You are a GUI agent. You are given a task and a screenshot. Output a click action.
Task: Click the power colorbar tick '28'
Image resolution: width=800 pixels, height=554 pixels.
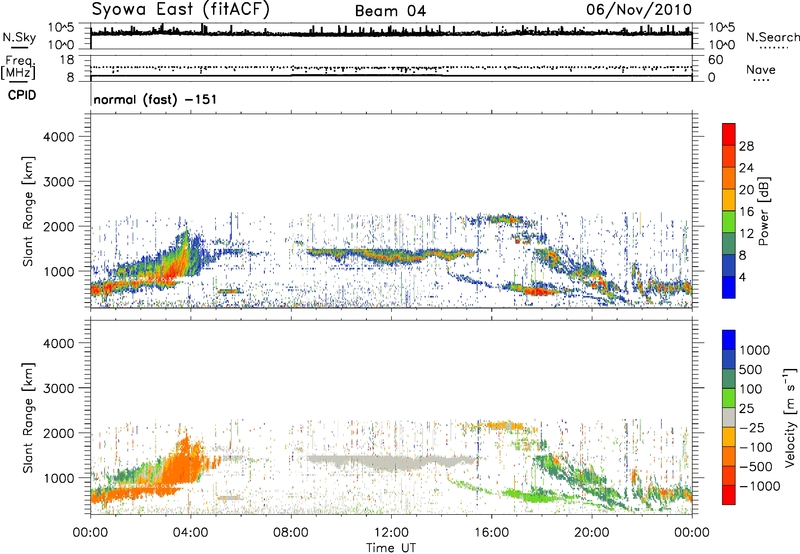746,146
